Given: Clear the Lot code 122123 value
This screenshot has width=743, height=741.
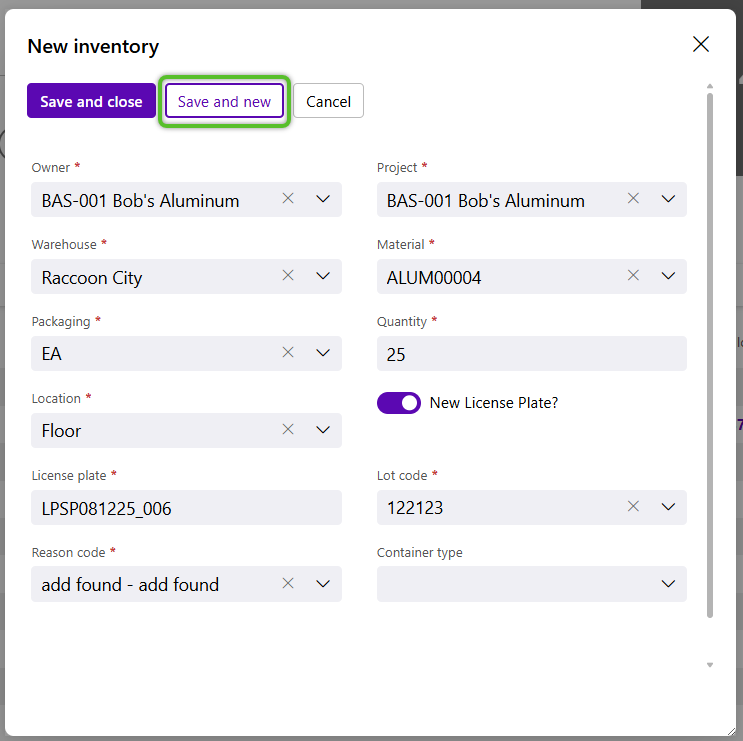Looking at the screenshot, I should 633,506.
